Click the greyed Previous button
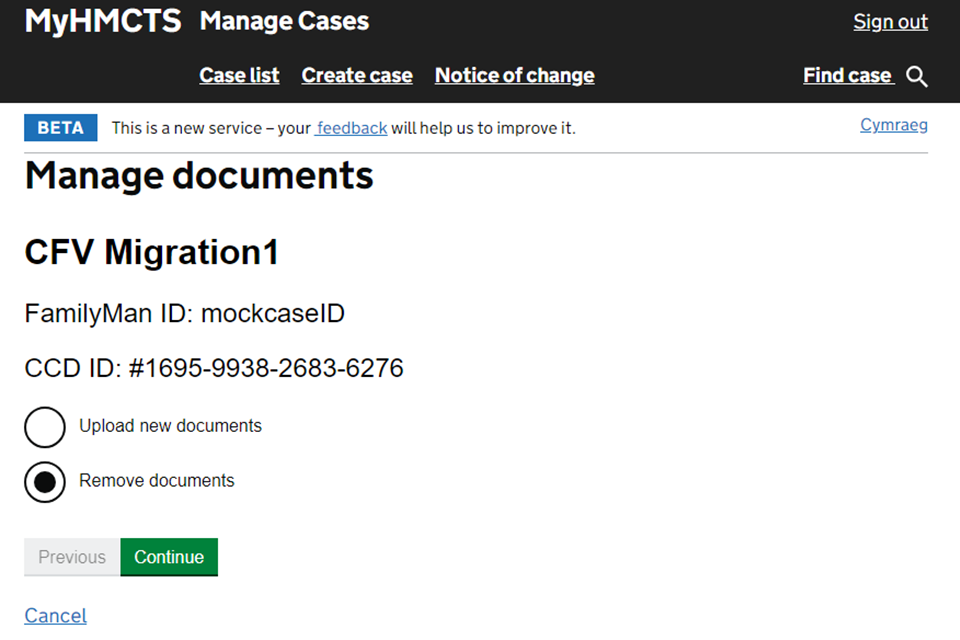The image size is (960, 640). (72, 557)
